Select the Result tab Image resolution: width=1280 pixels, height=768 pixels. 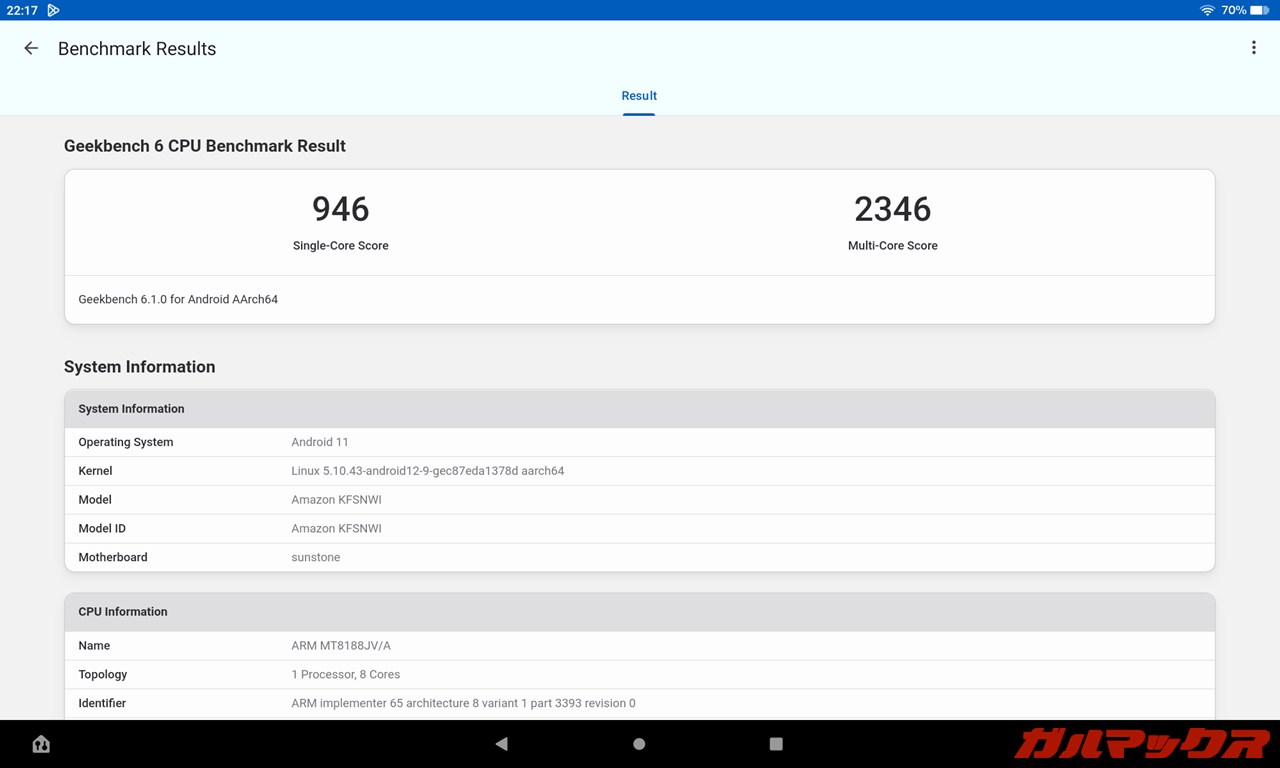tap(639, 96)
